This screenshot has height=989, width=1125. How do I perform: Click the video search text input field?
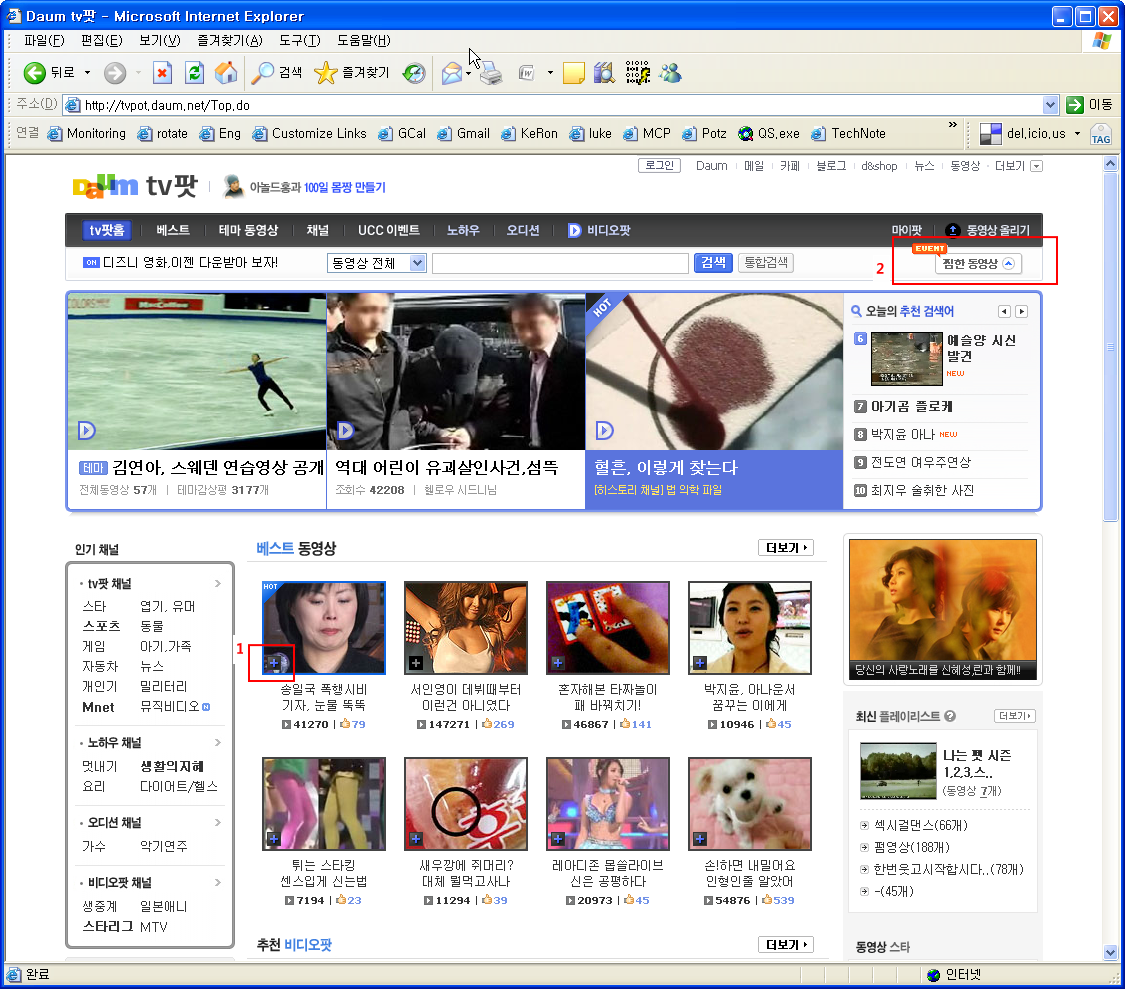point(560,263)
